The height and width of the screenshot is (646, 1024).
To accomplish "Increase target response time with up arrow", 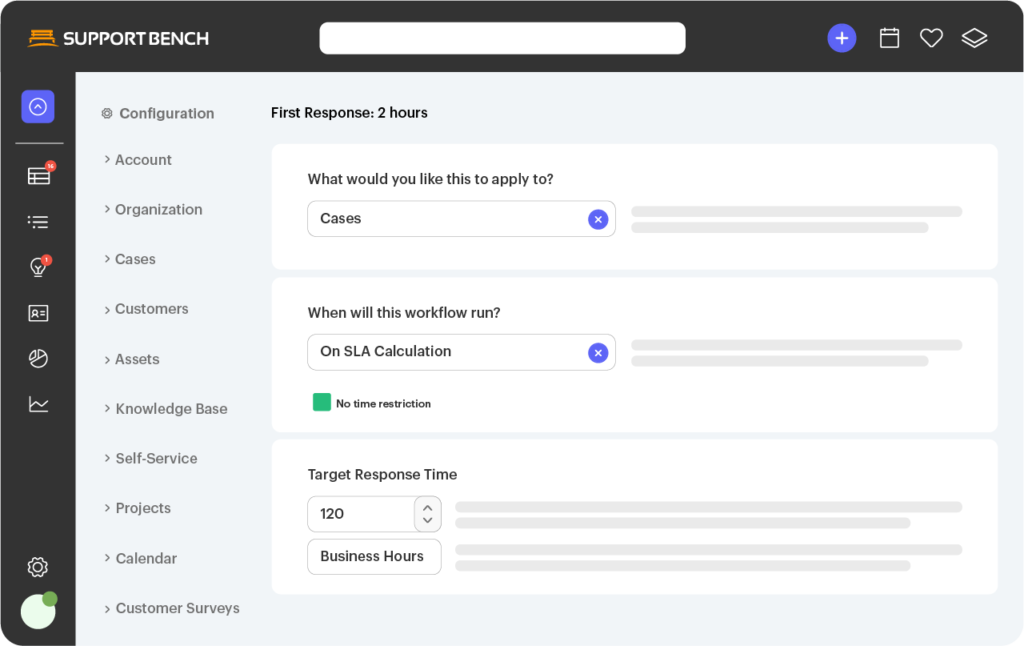I will point(428,506).
